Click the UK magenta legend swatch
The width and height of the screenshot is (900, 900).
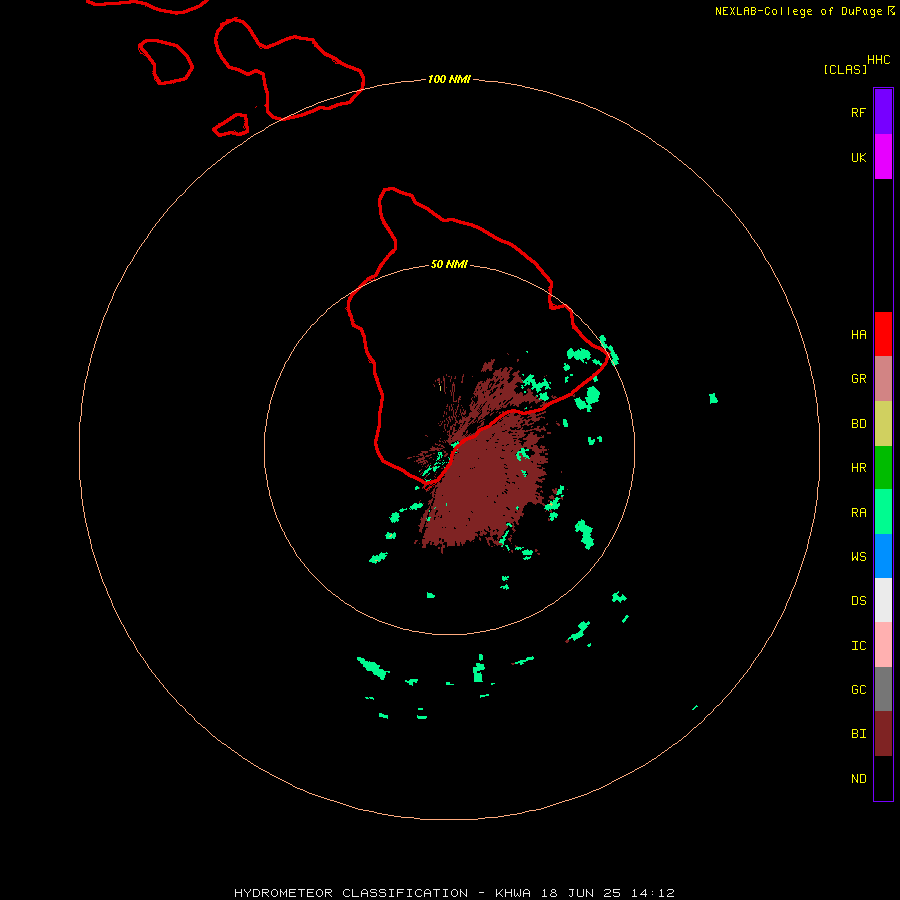(883, 157)
